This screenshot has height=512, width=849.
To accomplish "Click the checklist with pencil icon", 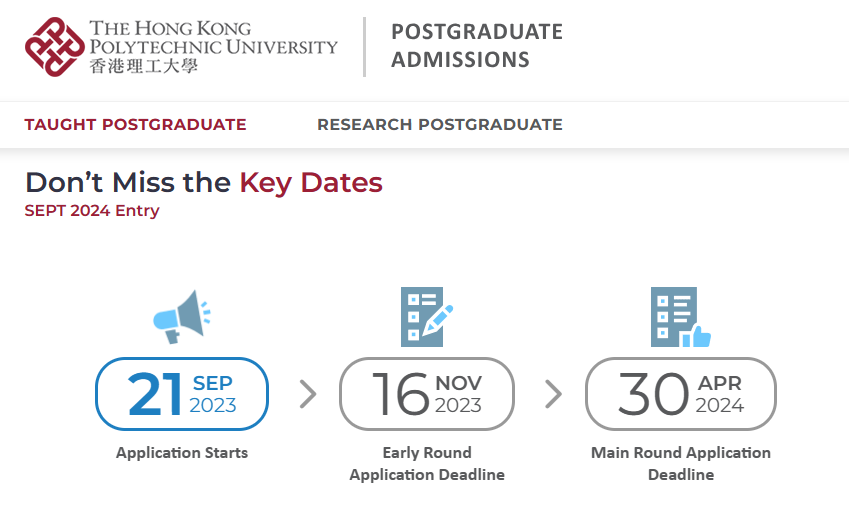I will pyautogui.click(x=426, y=317).
